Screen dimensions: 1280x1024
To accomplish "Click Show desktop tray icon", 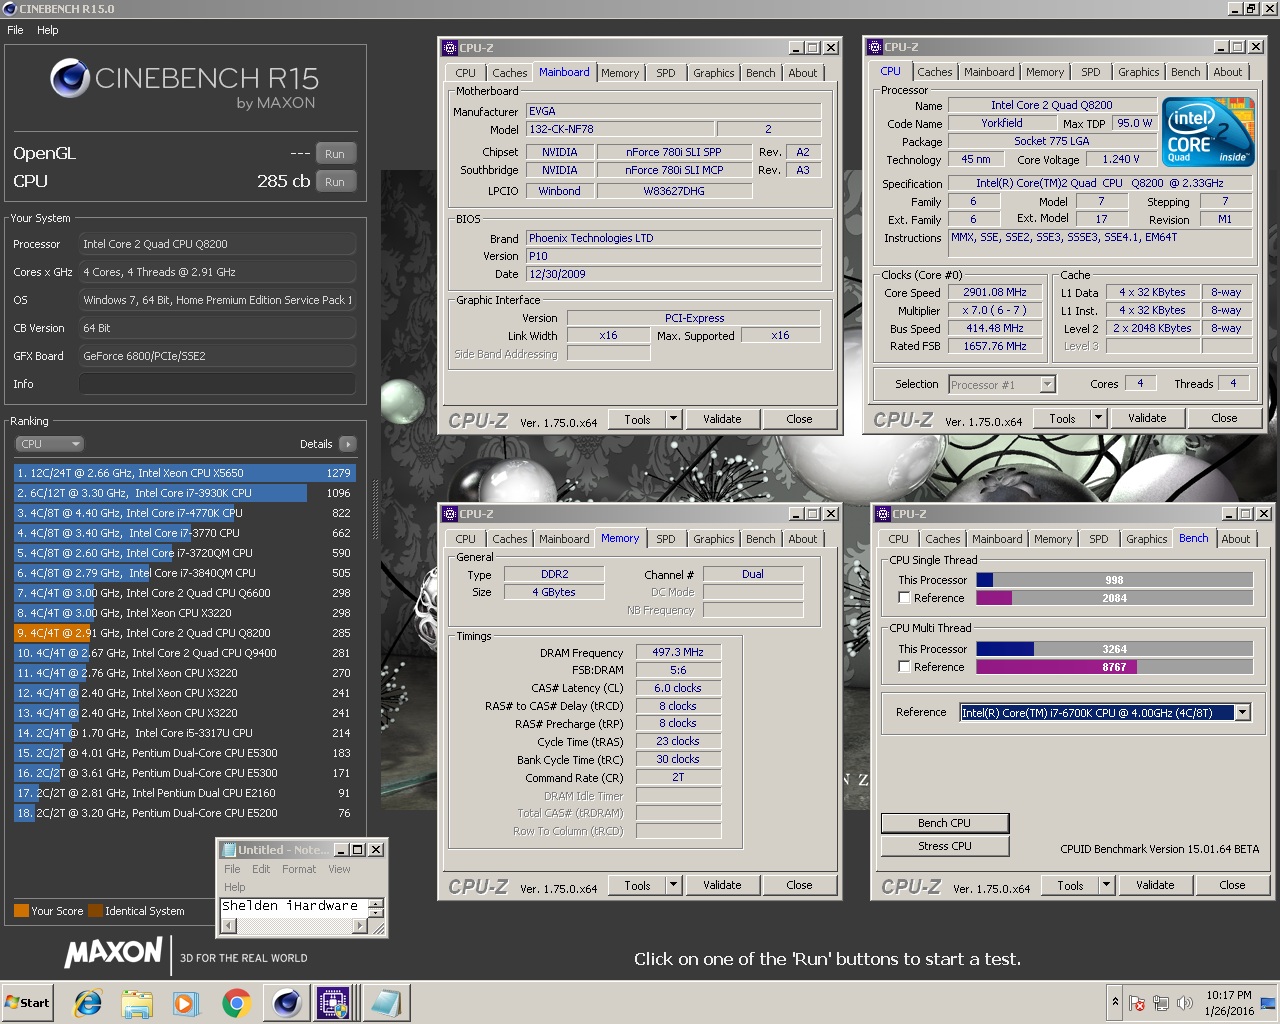I will [1268, 1003].
